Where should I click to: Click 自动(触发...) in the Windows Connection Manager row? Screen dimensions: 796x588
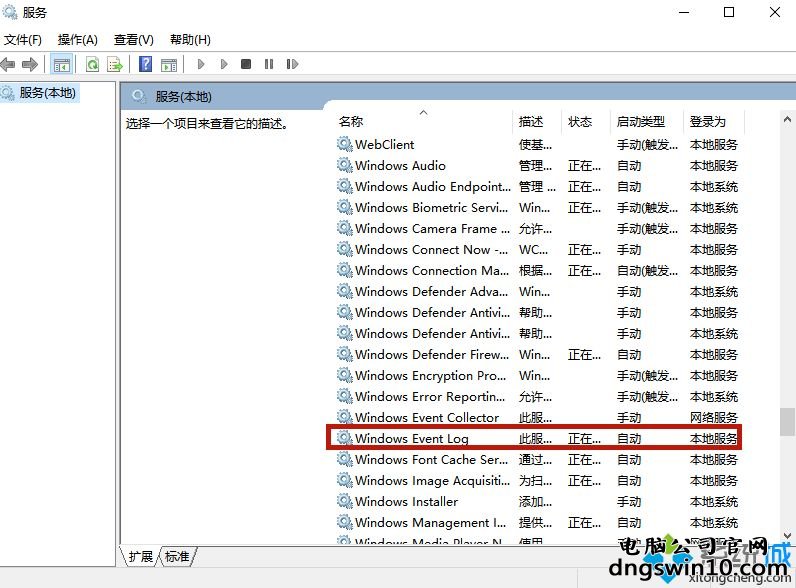pyautogui.click(x=647, y=271)
